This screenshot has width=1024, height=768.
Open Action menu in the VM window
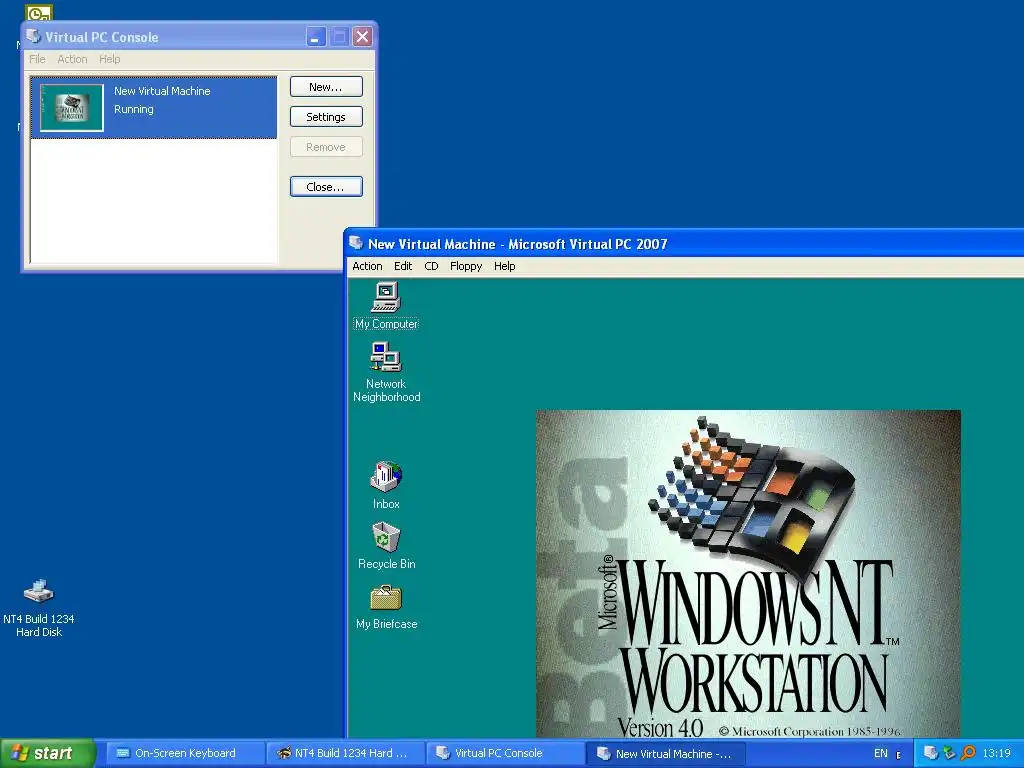pyautogui.click(x=367, y=266)
